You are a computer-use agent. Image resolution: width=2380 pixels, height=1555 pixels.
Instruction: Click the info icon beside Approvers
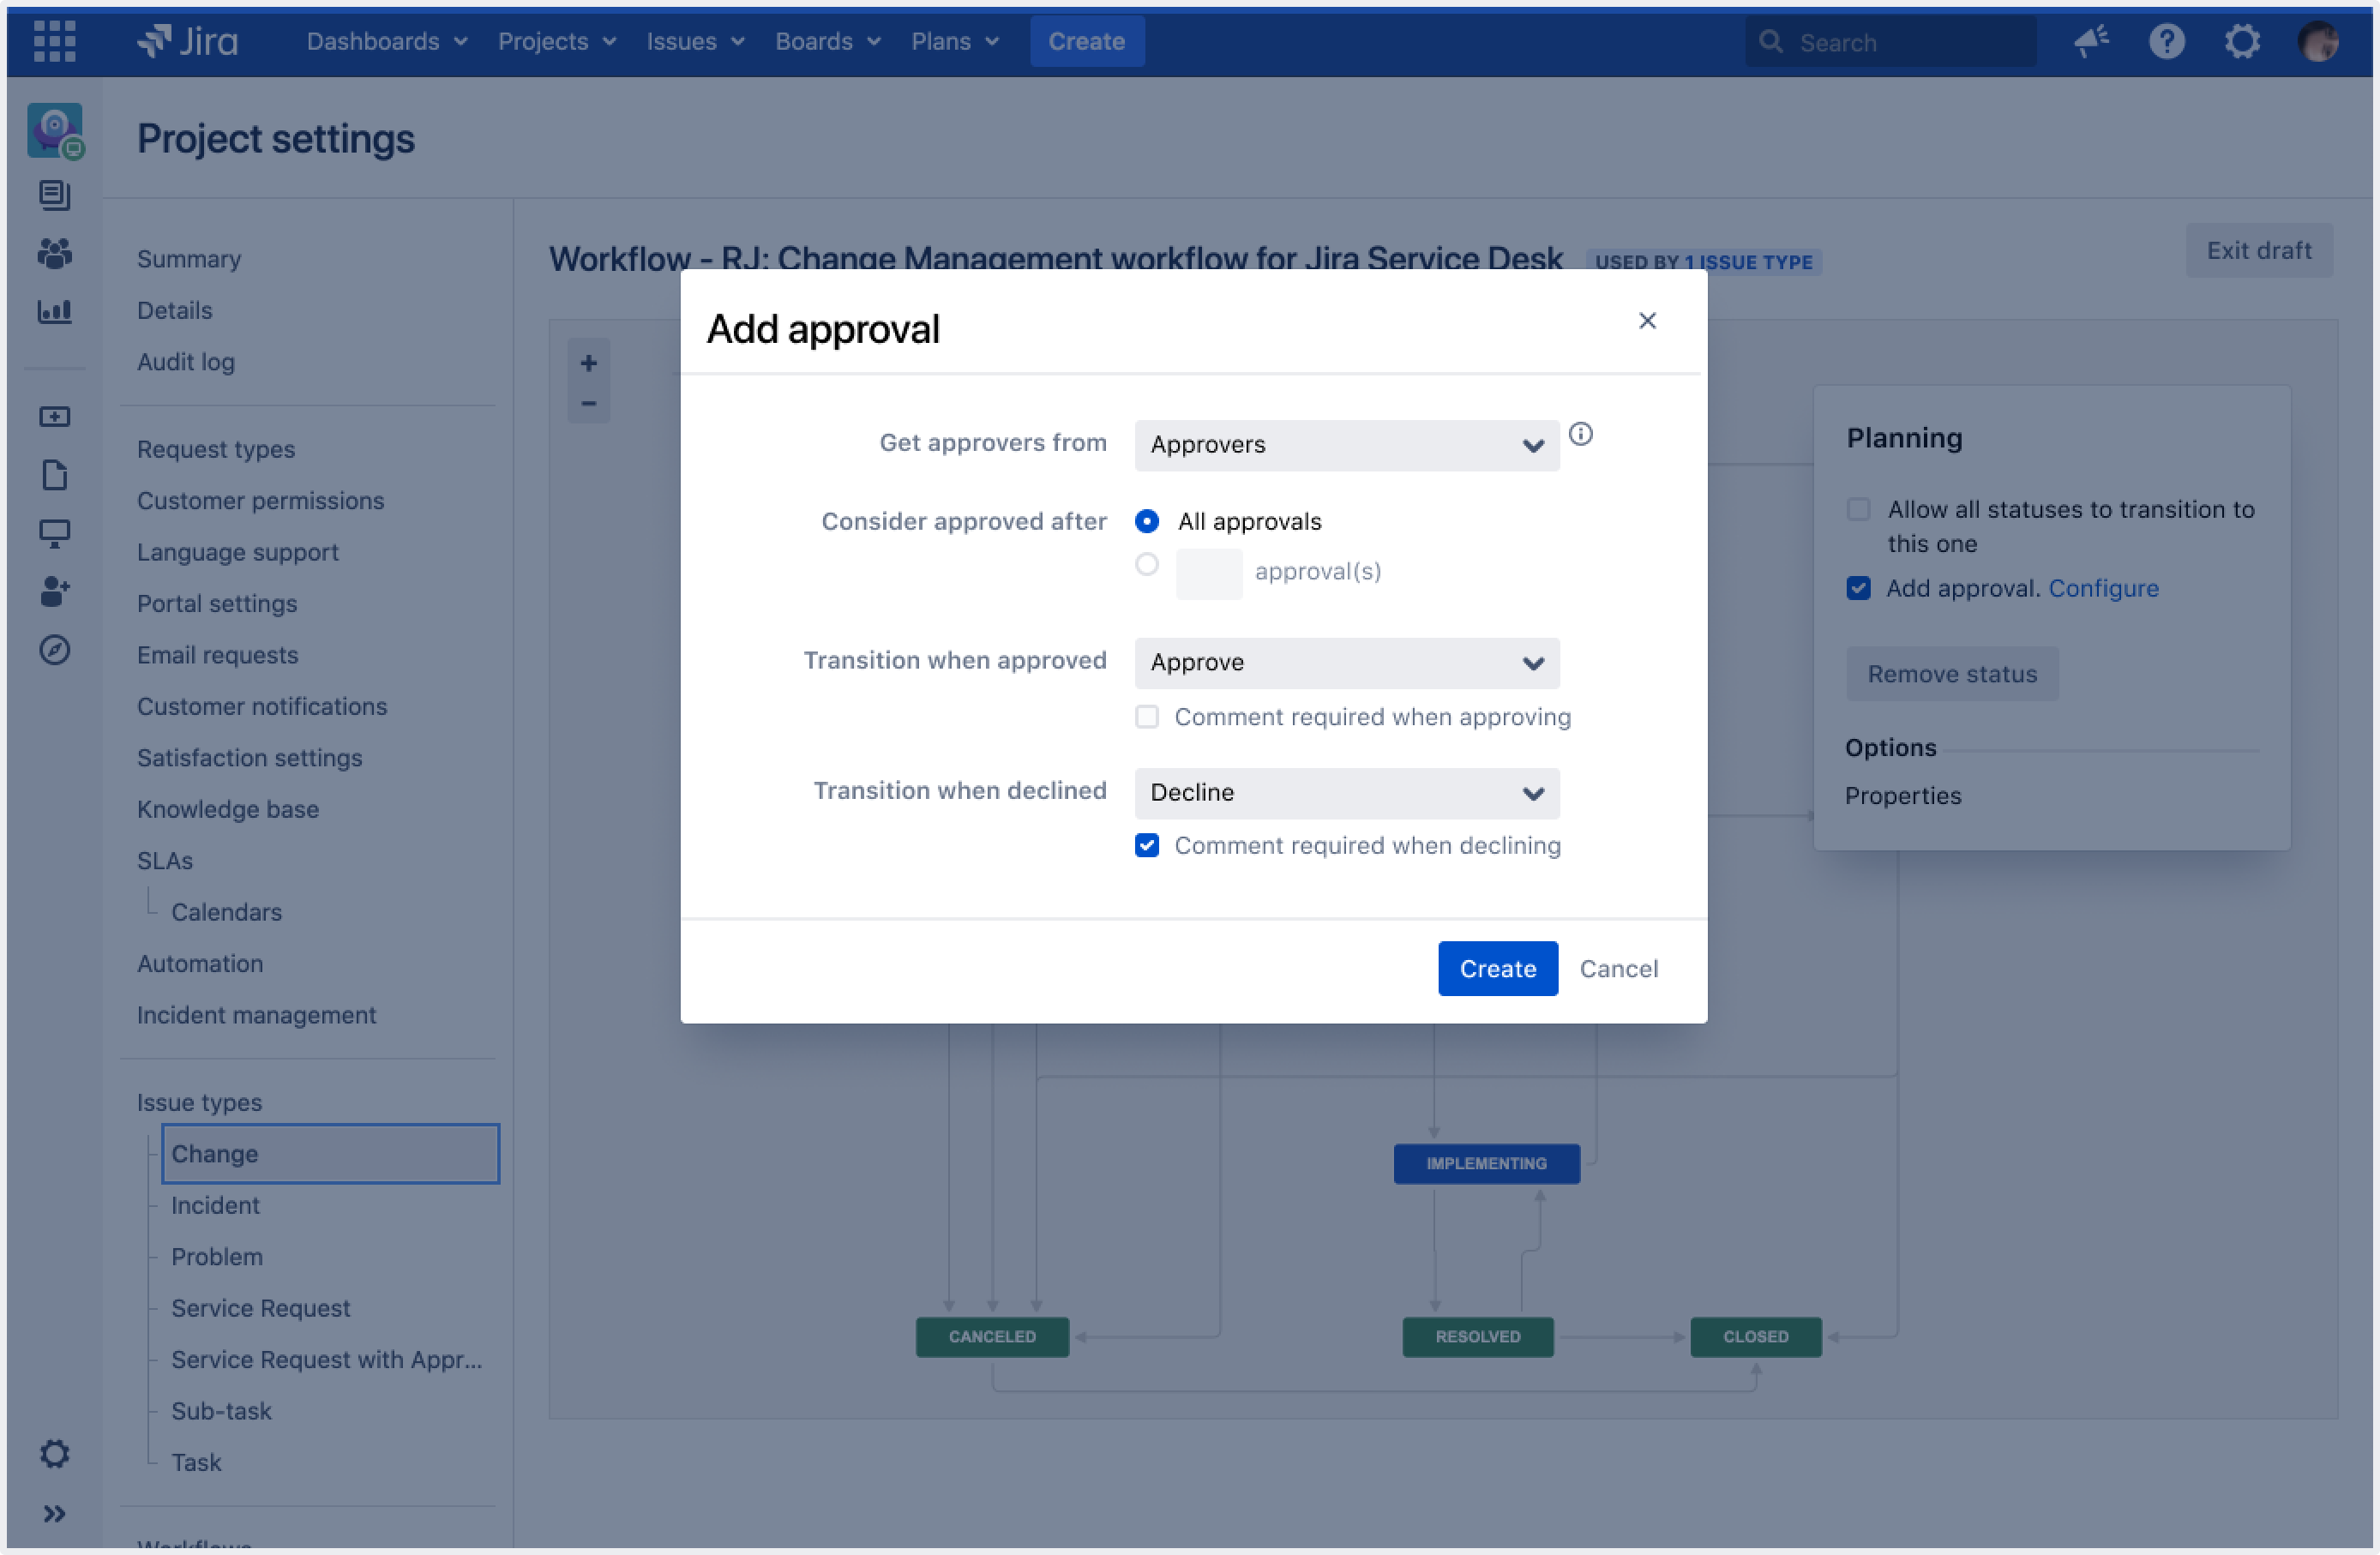click(x=1580, y=433)
